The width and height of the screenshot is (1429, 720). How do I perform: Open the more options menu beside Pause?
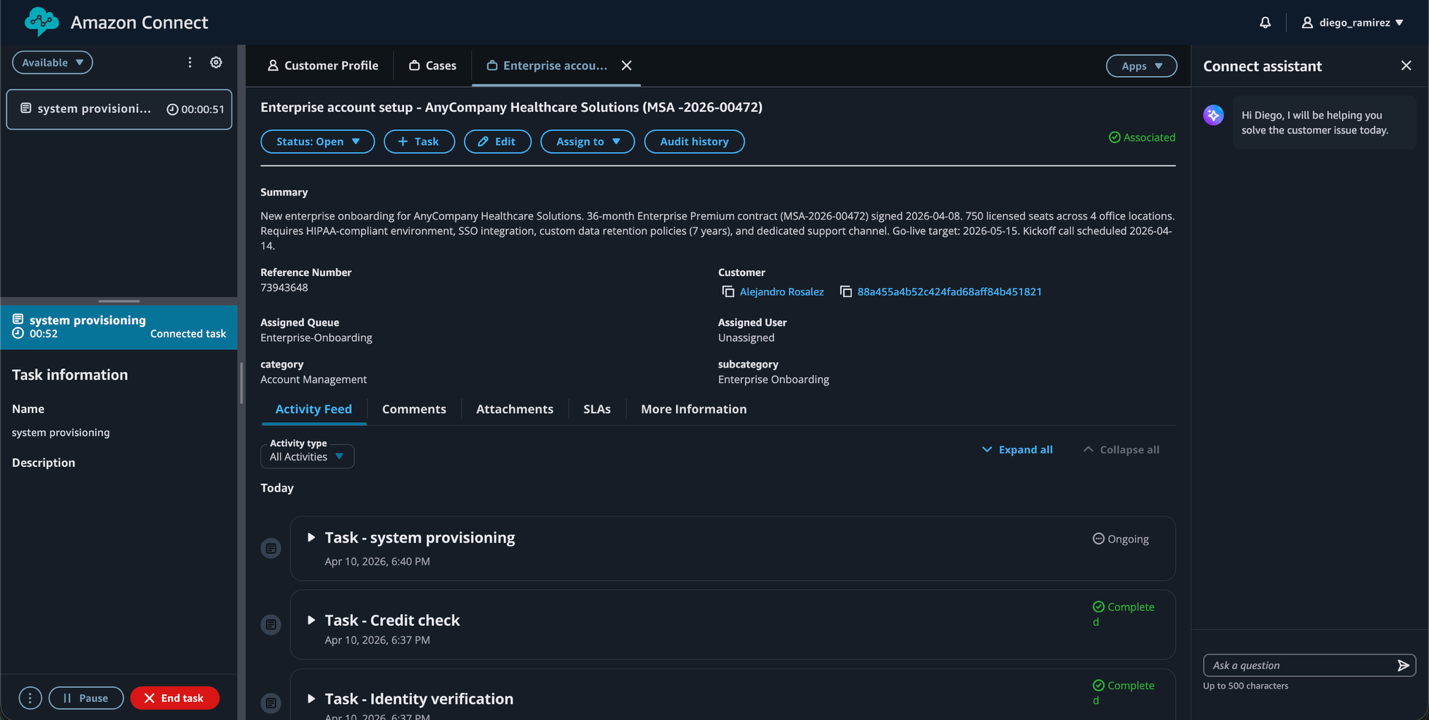tap(30, 698)
